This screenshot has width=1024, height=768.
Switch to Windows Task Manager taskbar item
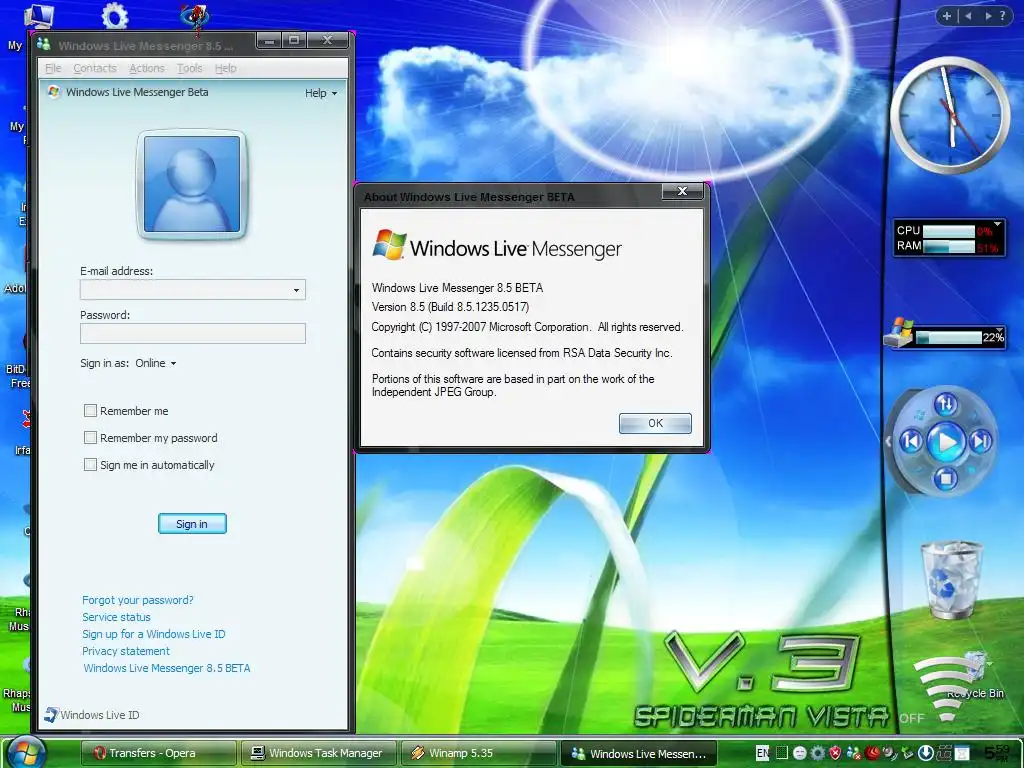click(x=319, y=753)
